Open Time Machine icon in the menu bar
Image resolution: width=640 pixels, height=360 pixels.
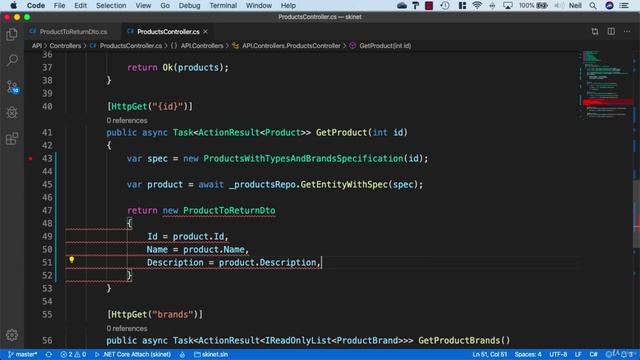445,5
